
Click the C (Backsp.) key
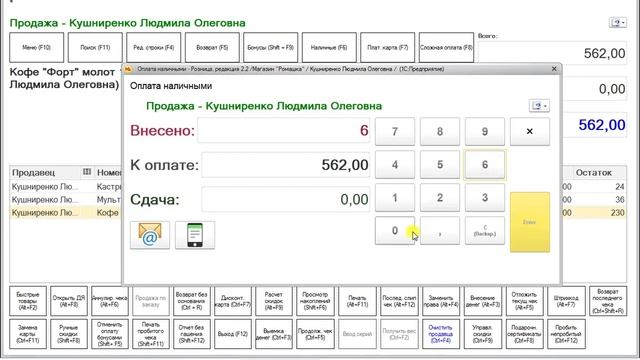click(x=484, y=231)
